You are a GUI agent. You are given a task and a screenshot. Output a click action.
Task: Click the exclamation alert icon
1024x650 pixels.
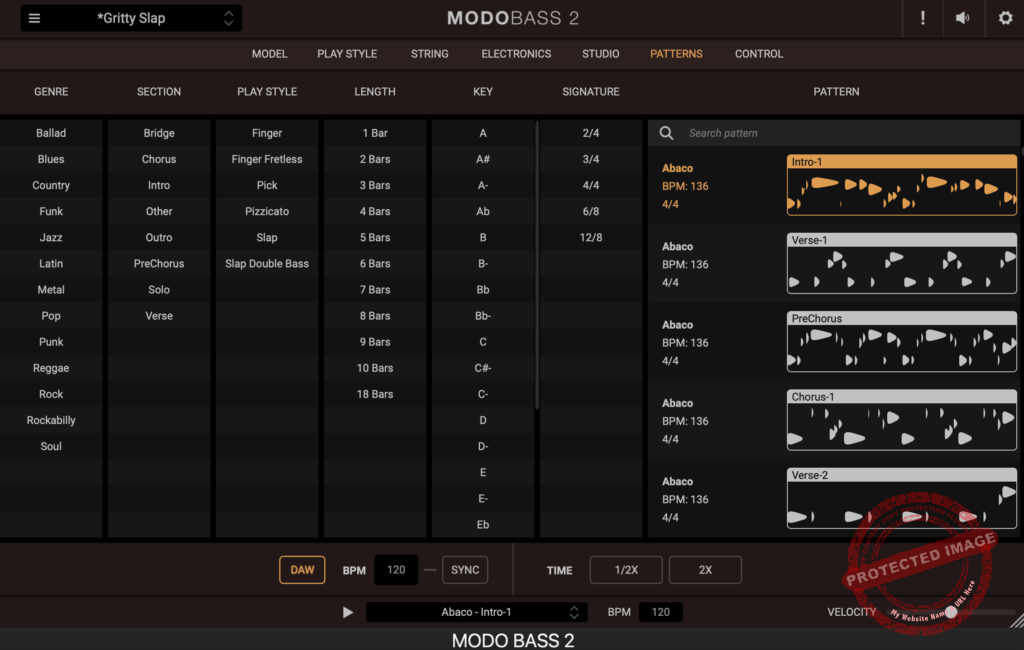point(922,18)
